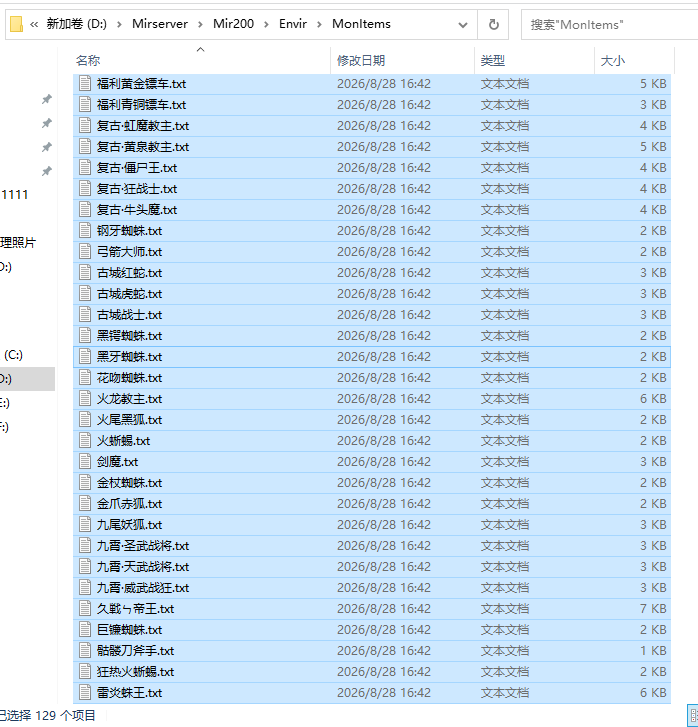Open the 1111 item in navigation pane
The width and height of the screenshot is (698, 727).
tap(14, 194)
